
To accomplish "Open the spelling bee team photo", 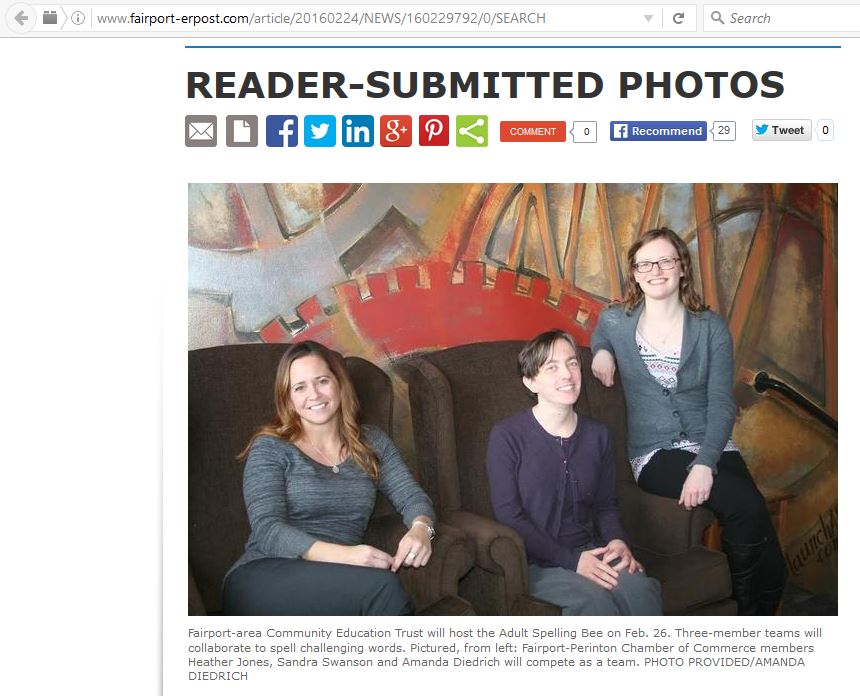I will (x=513, y=399).
